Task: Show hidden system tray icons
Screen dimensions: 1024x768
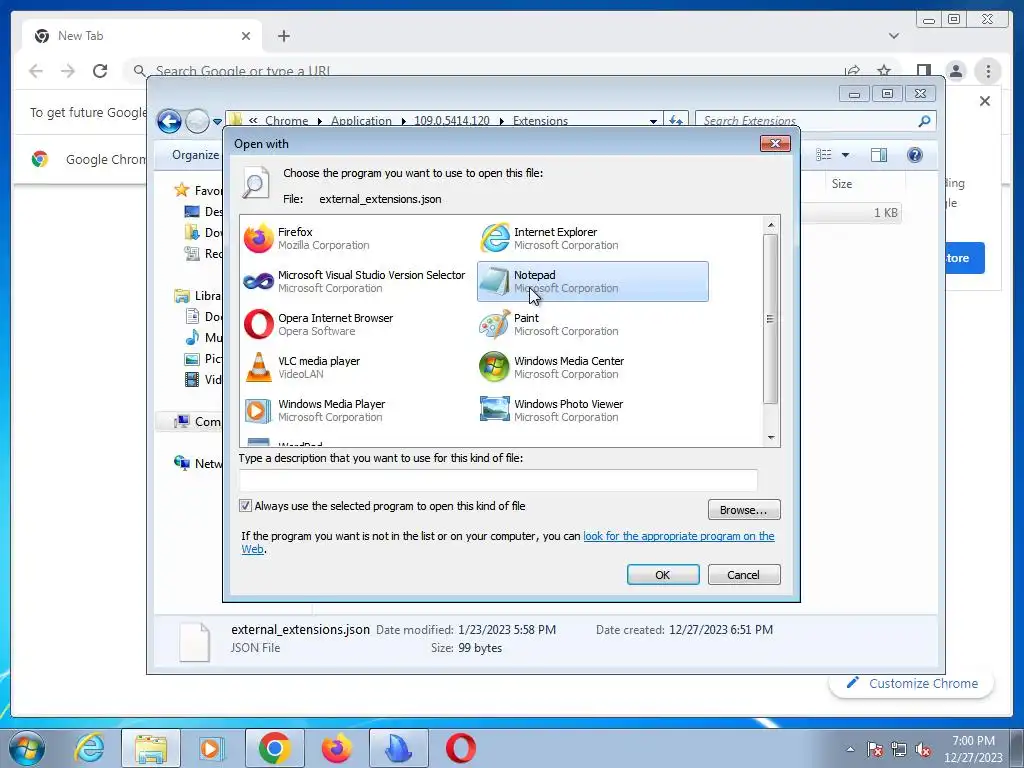Action: click(x=850, y=749)
